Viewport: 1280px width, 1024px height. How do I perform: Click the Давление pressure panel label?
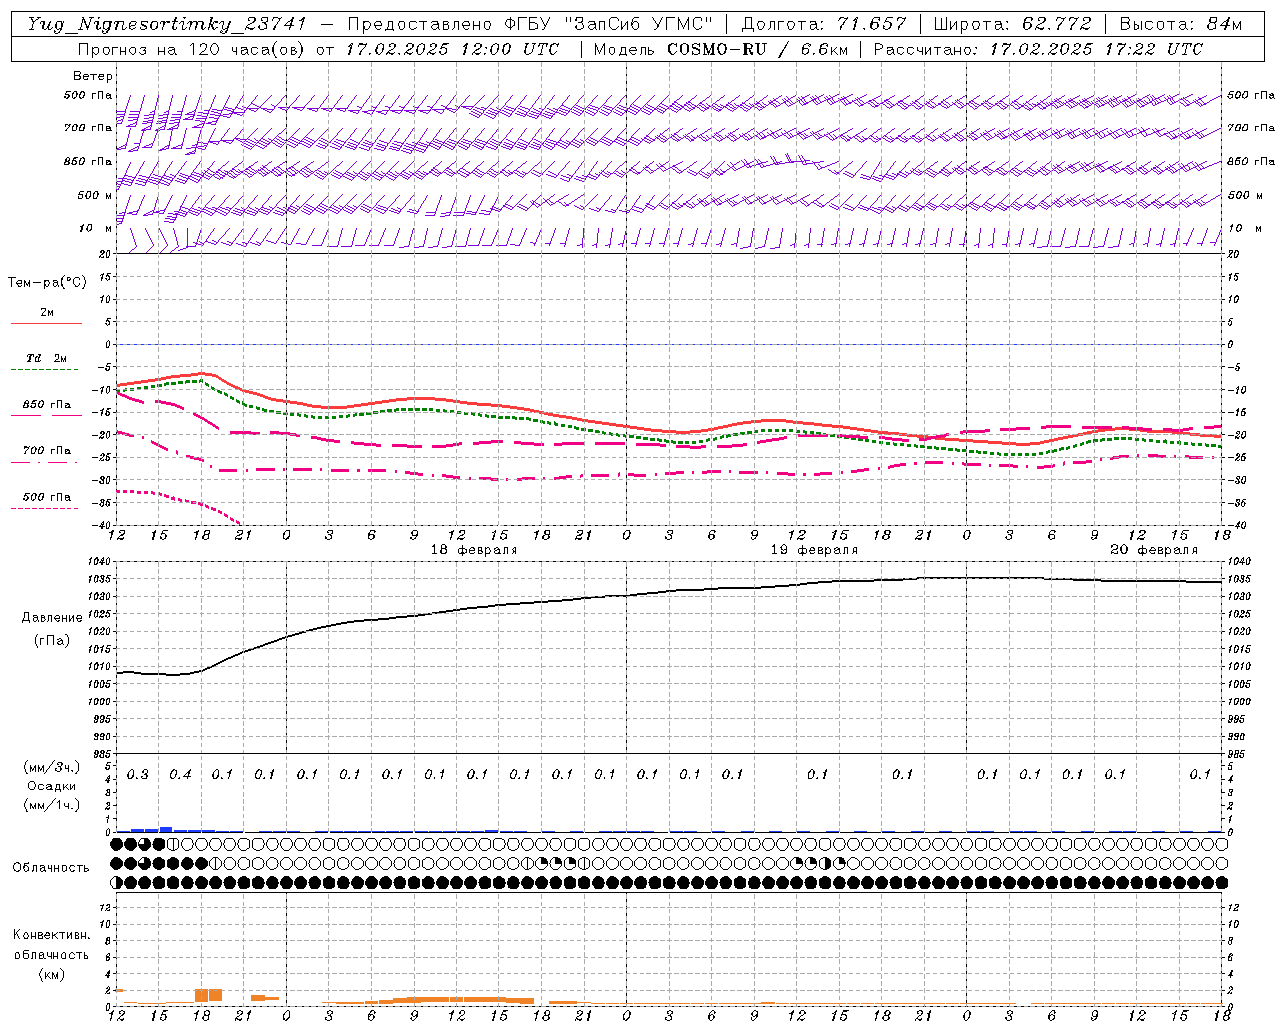52,618
